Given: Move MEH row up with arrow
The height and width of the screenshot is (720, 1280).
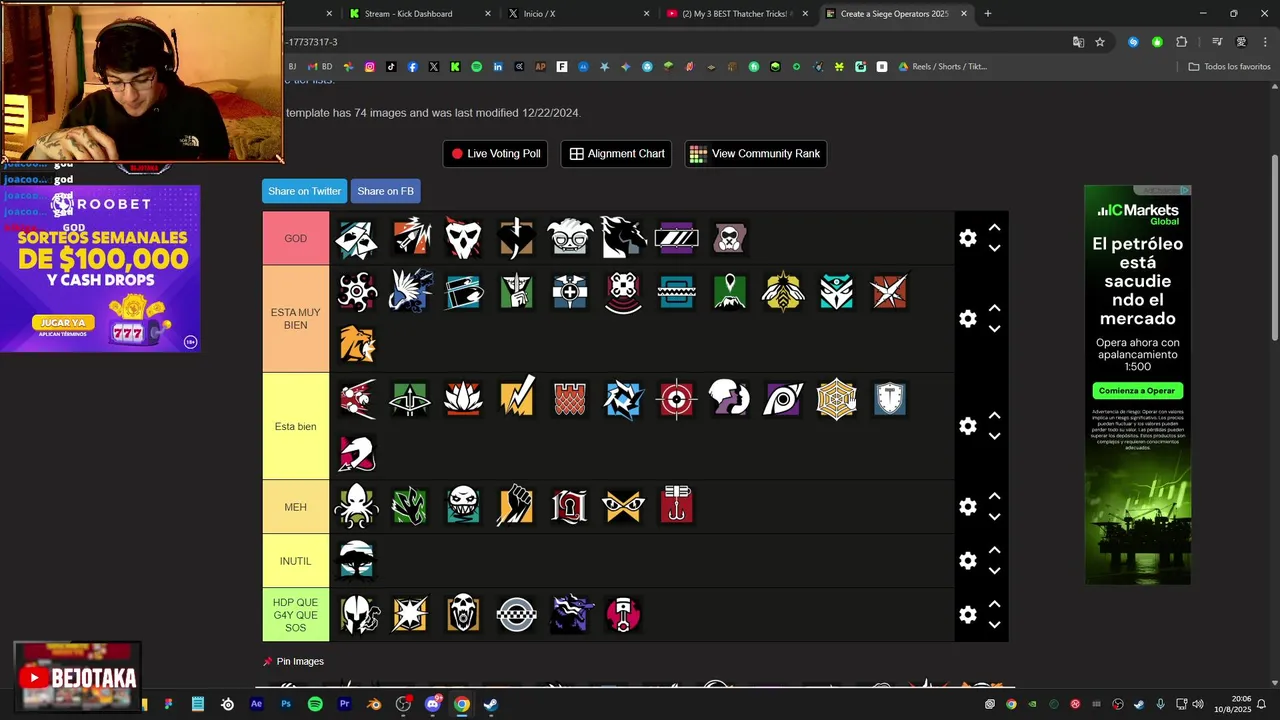Looking at the screenshot, I should (x=994, y=497).
